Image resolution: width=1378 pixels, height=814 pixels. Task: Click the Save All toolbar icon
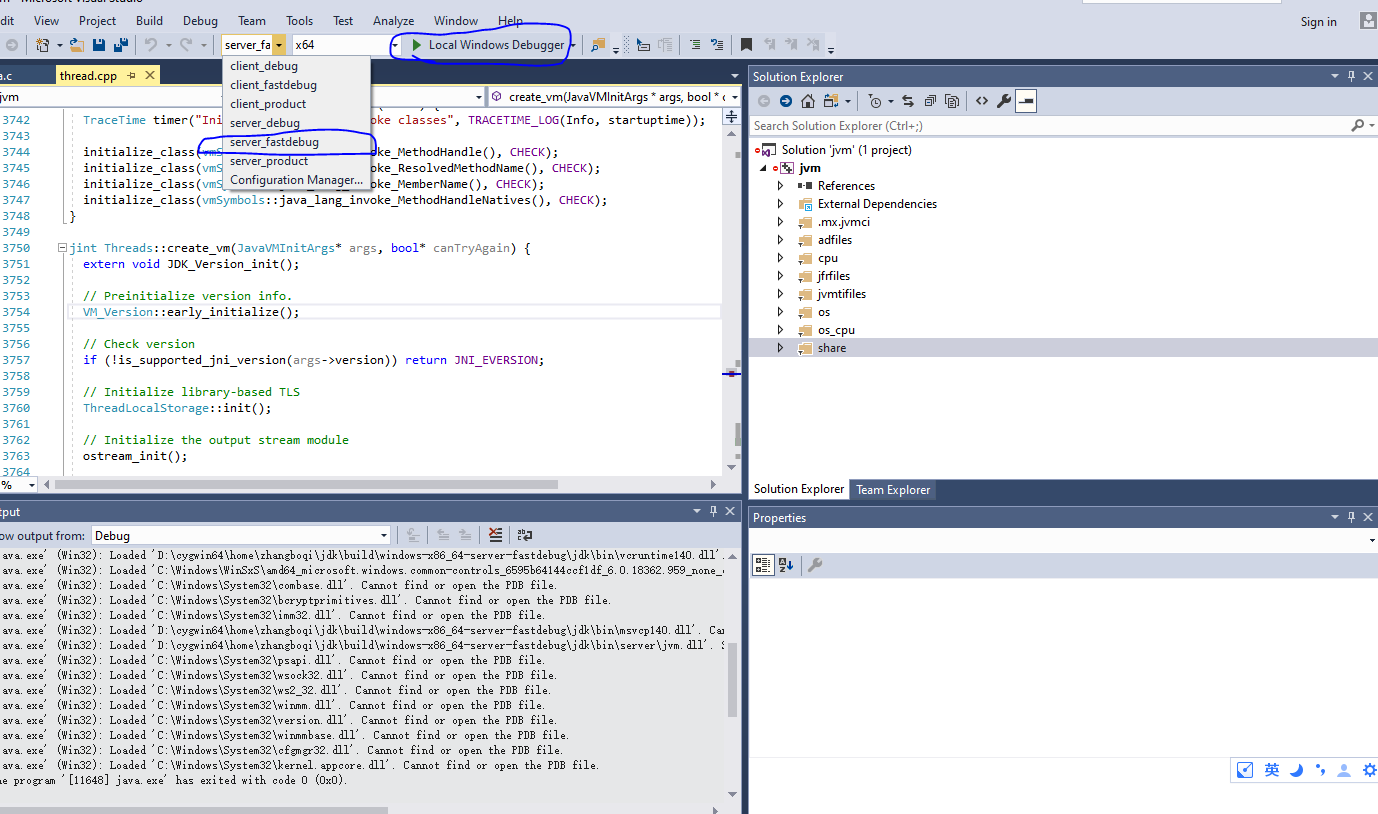[120, 45]
